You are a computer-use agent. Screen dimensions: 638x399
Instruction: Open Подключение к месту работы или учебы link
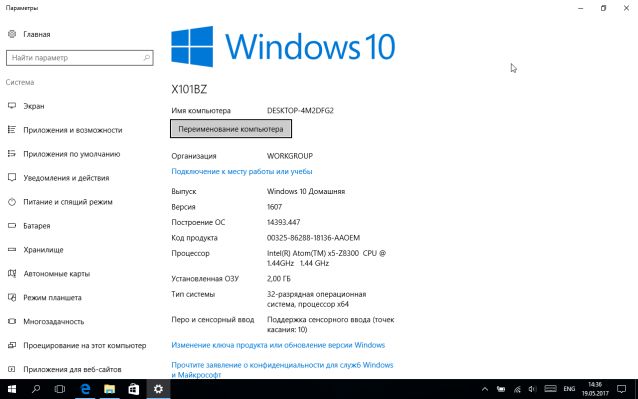click(242, 172)
